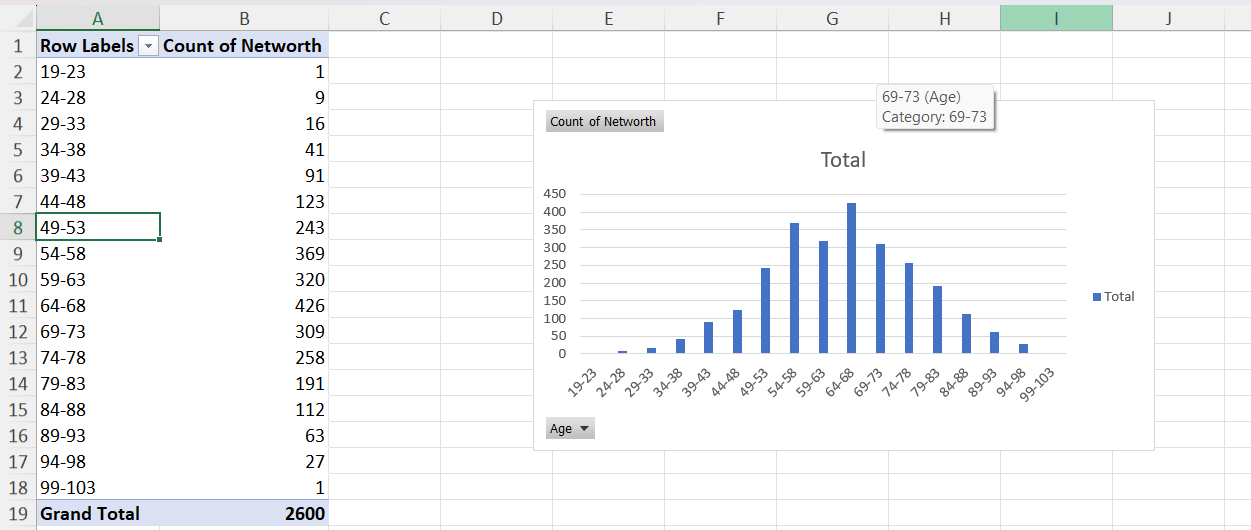Click the 99-103 label on chart axis
The height and width of the screenshot is (530, 1251).
[x=1040, y=383]
